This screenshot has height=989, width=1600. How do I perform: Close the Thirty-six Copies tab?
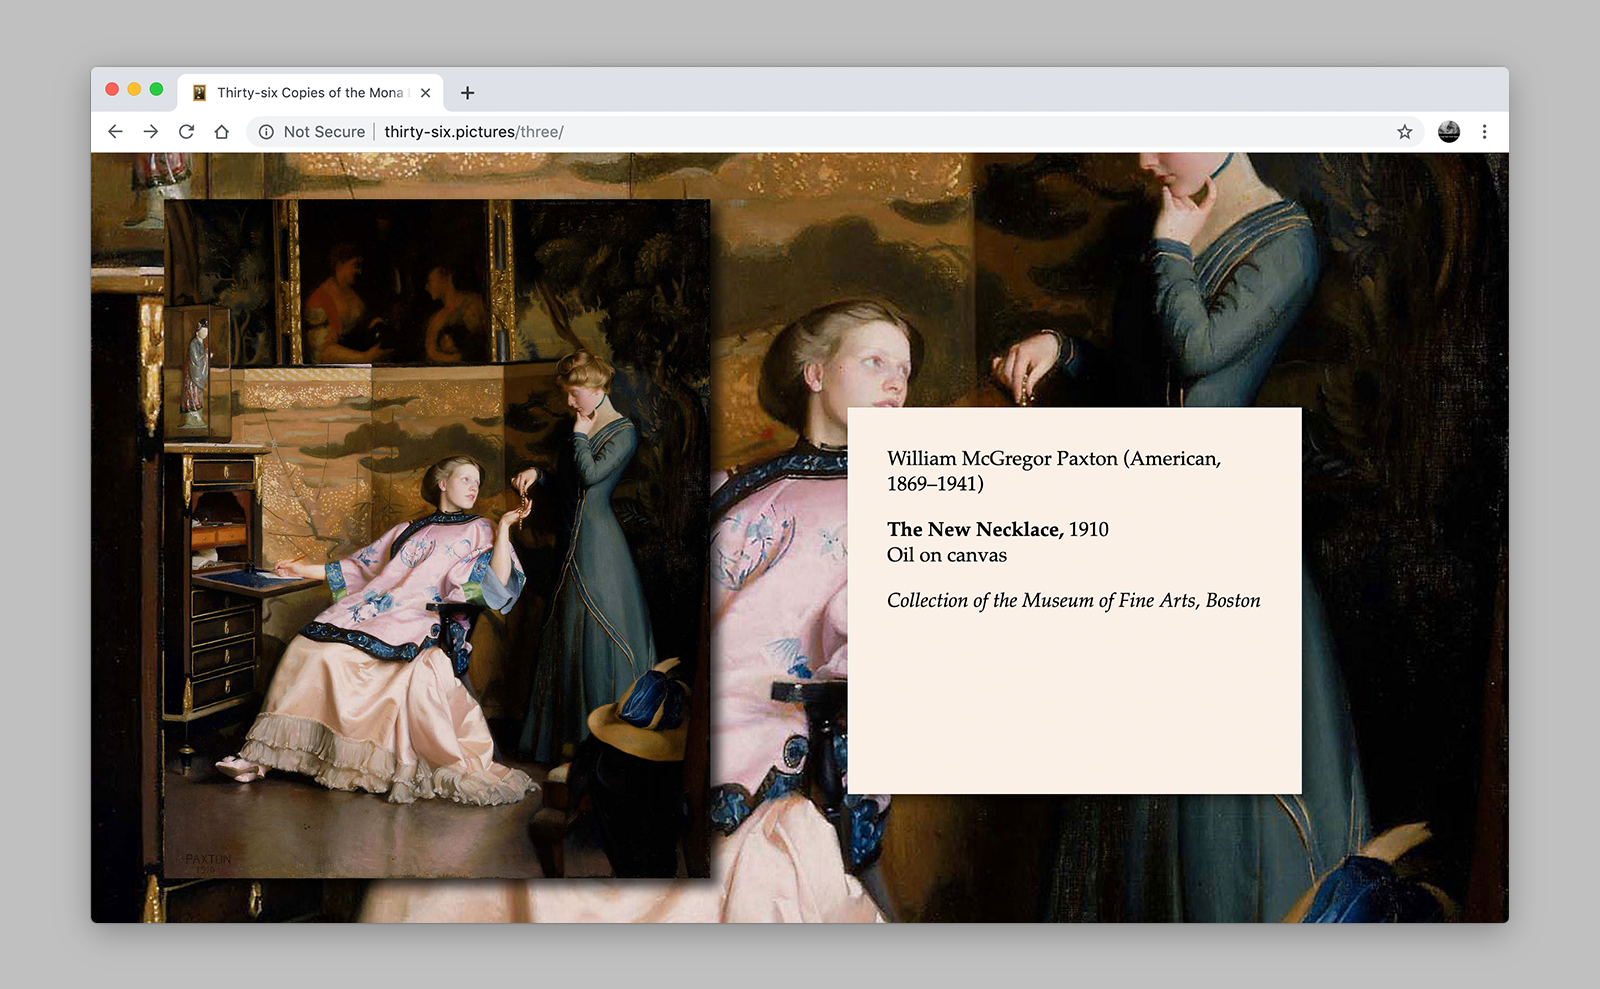tap(425, 93)
